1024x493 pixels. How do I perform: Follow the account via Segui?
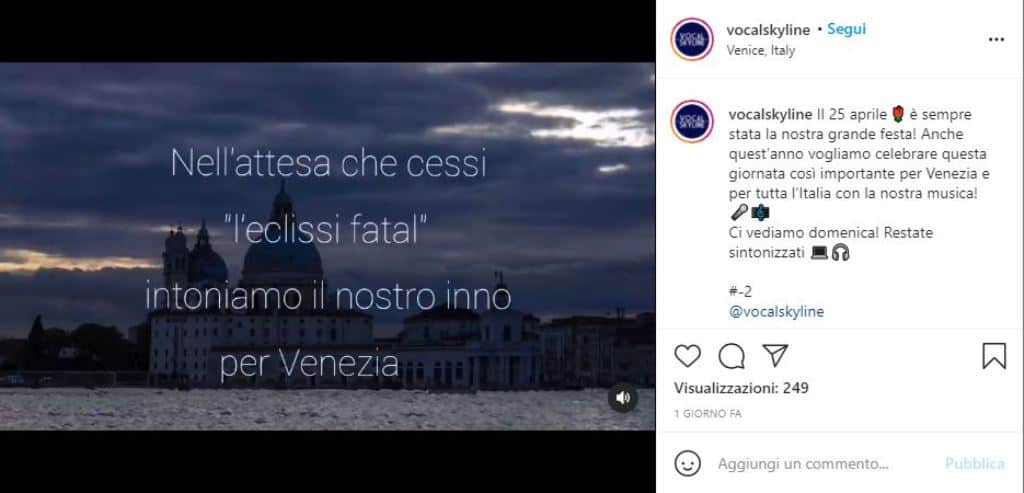[x=846, y=29]
